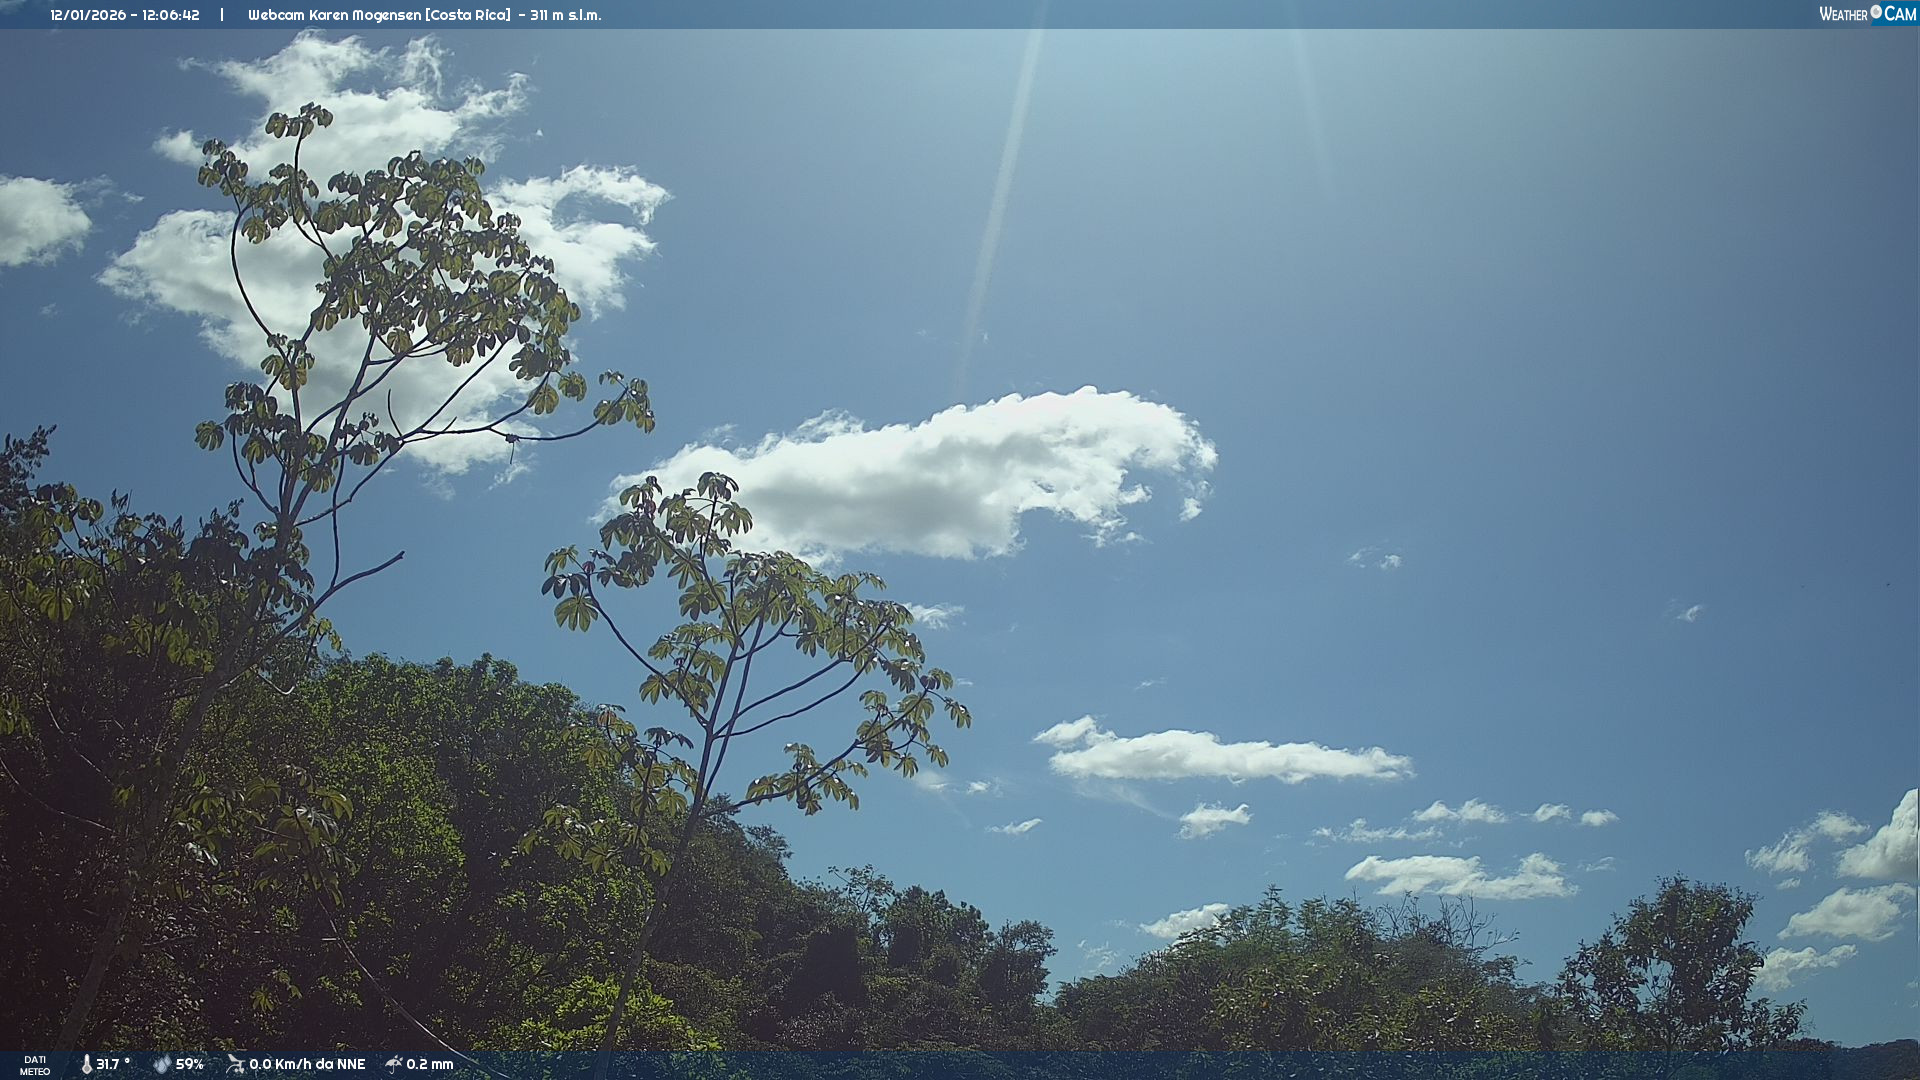The width and height of the screenshot is (1920, 1080).
Task: Click the 12/01/2026 date stamp
Action: (x=90, y=15)
